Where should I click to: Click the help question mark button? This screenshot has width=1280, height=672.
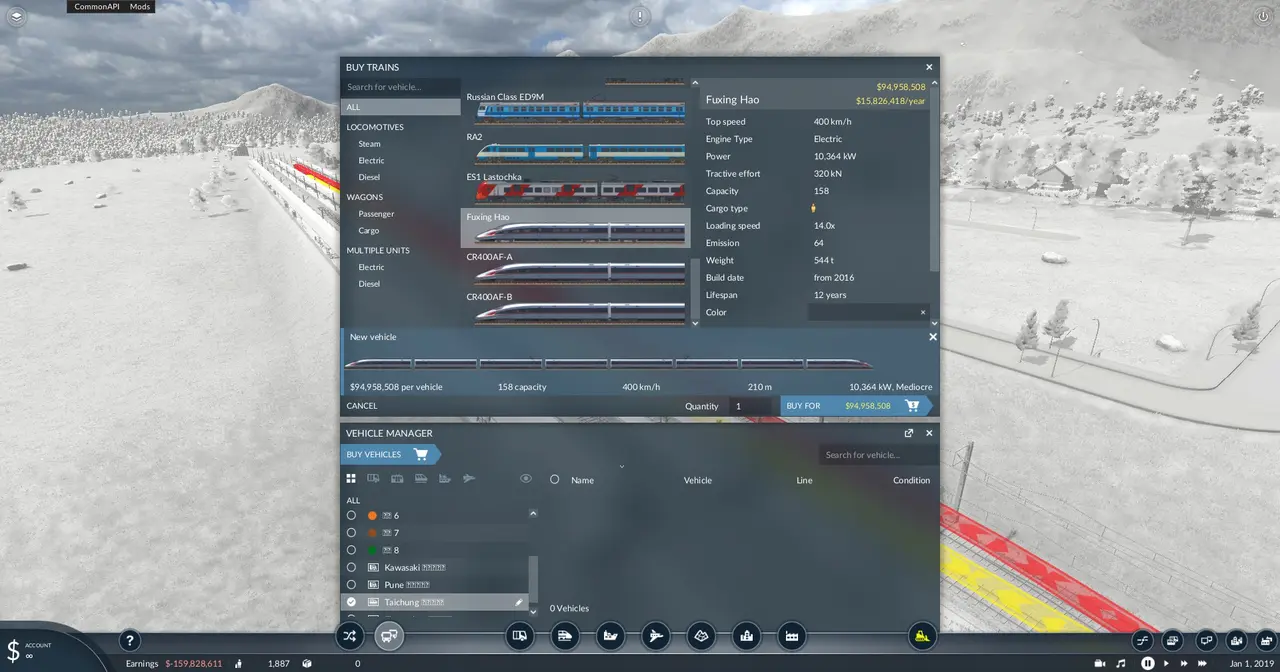coord(129,641)
